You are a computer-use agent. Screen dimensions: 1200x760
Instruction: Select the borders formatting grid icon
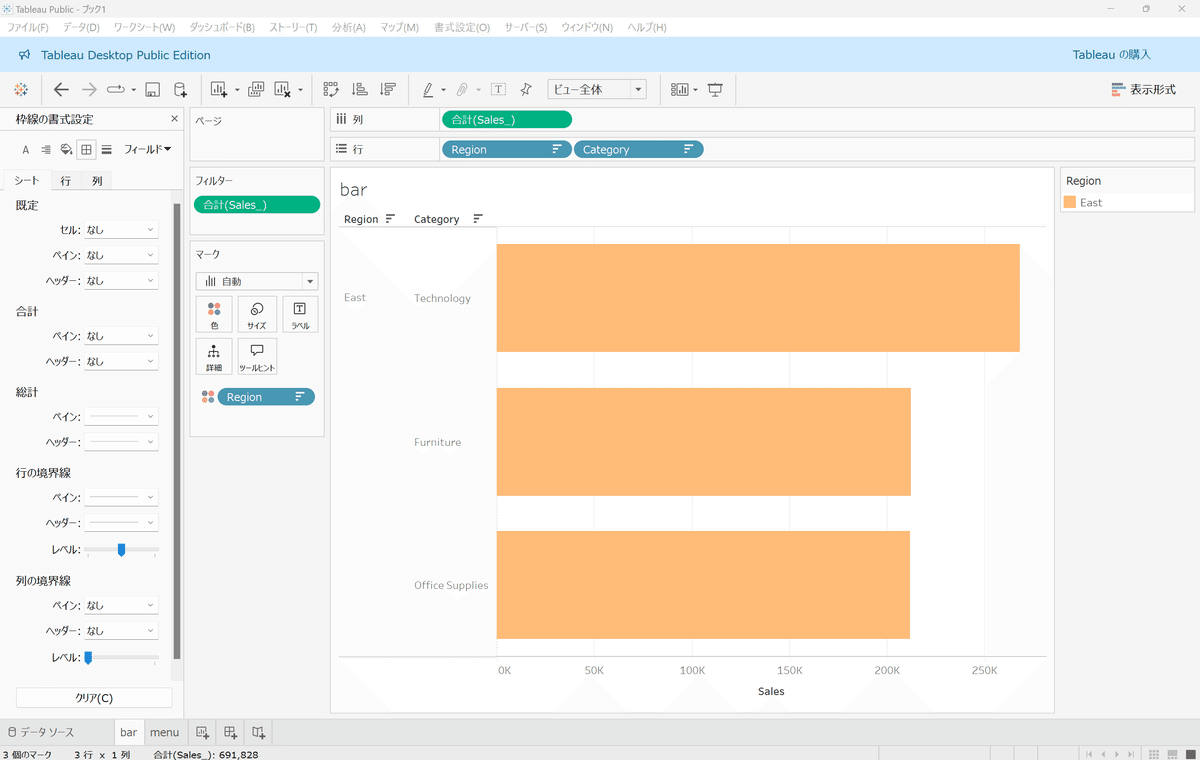[87, 150]
